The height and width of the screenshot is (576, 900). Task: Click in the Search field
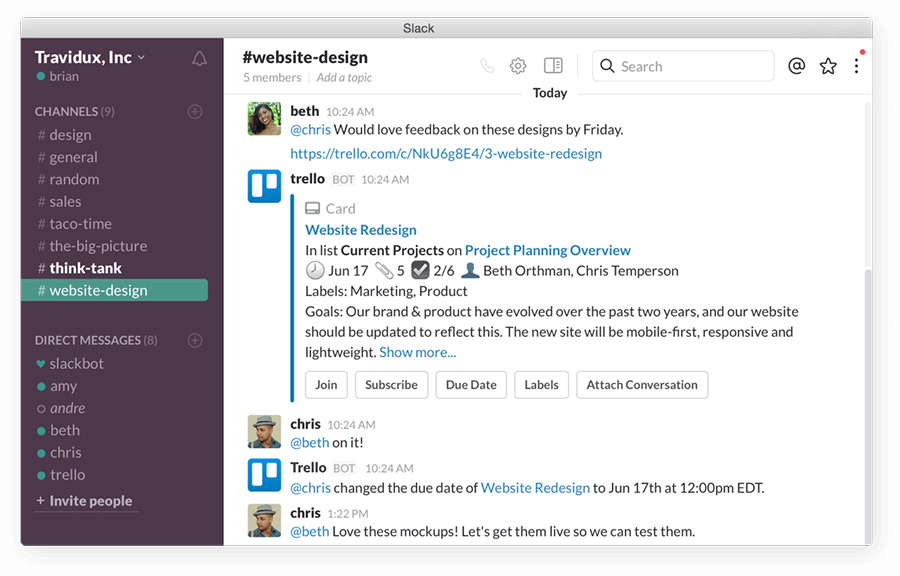683,66
